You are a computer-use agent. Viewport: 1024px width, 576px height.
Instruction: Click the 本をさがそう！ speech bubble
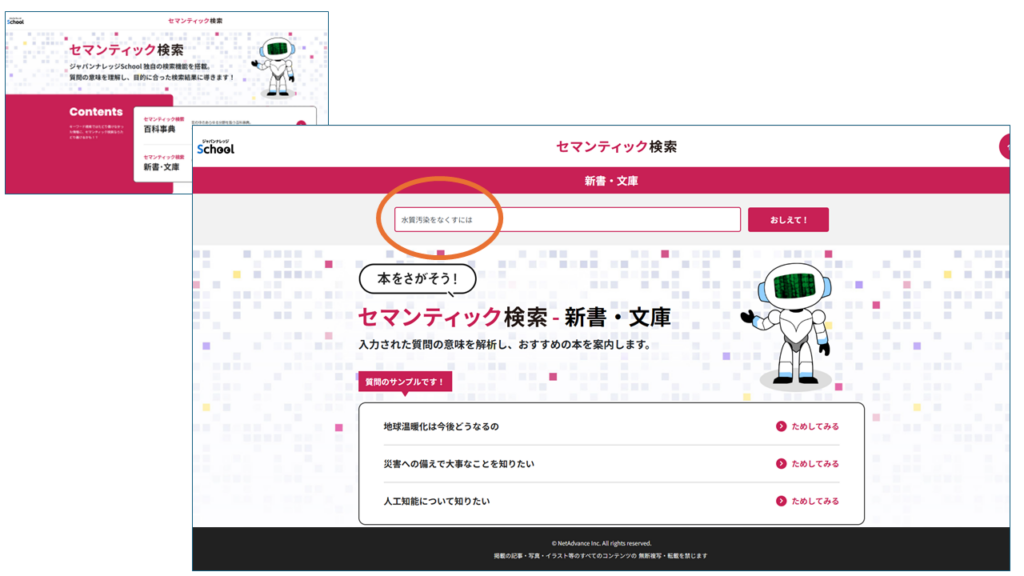(x=417, y=279)
